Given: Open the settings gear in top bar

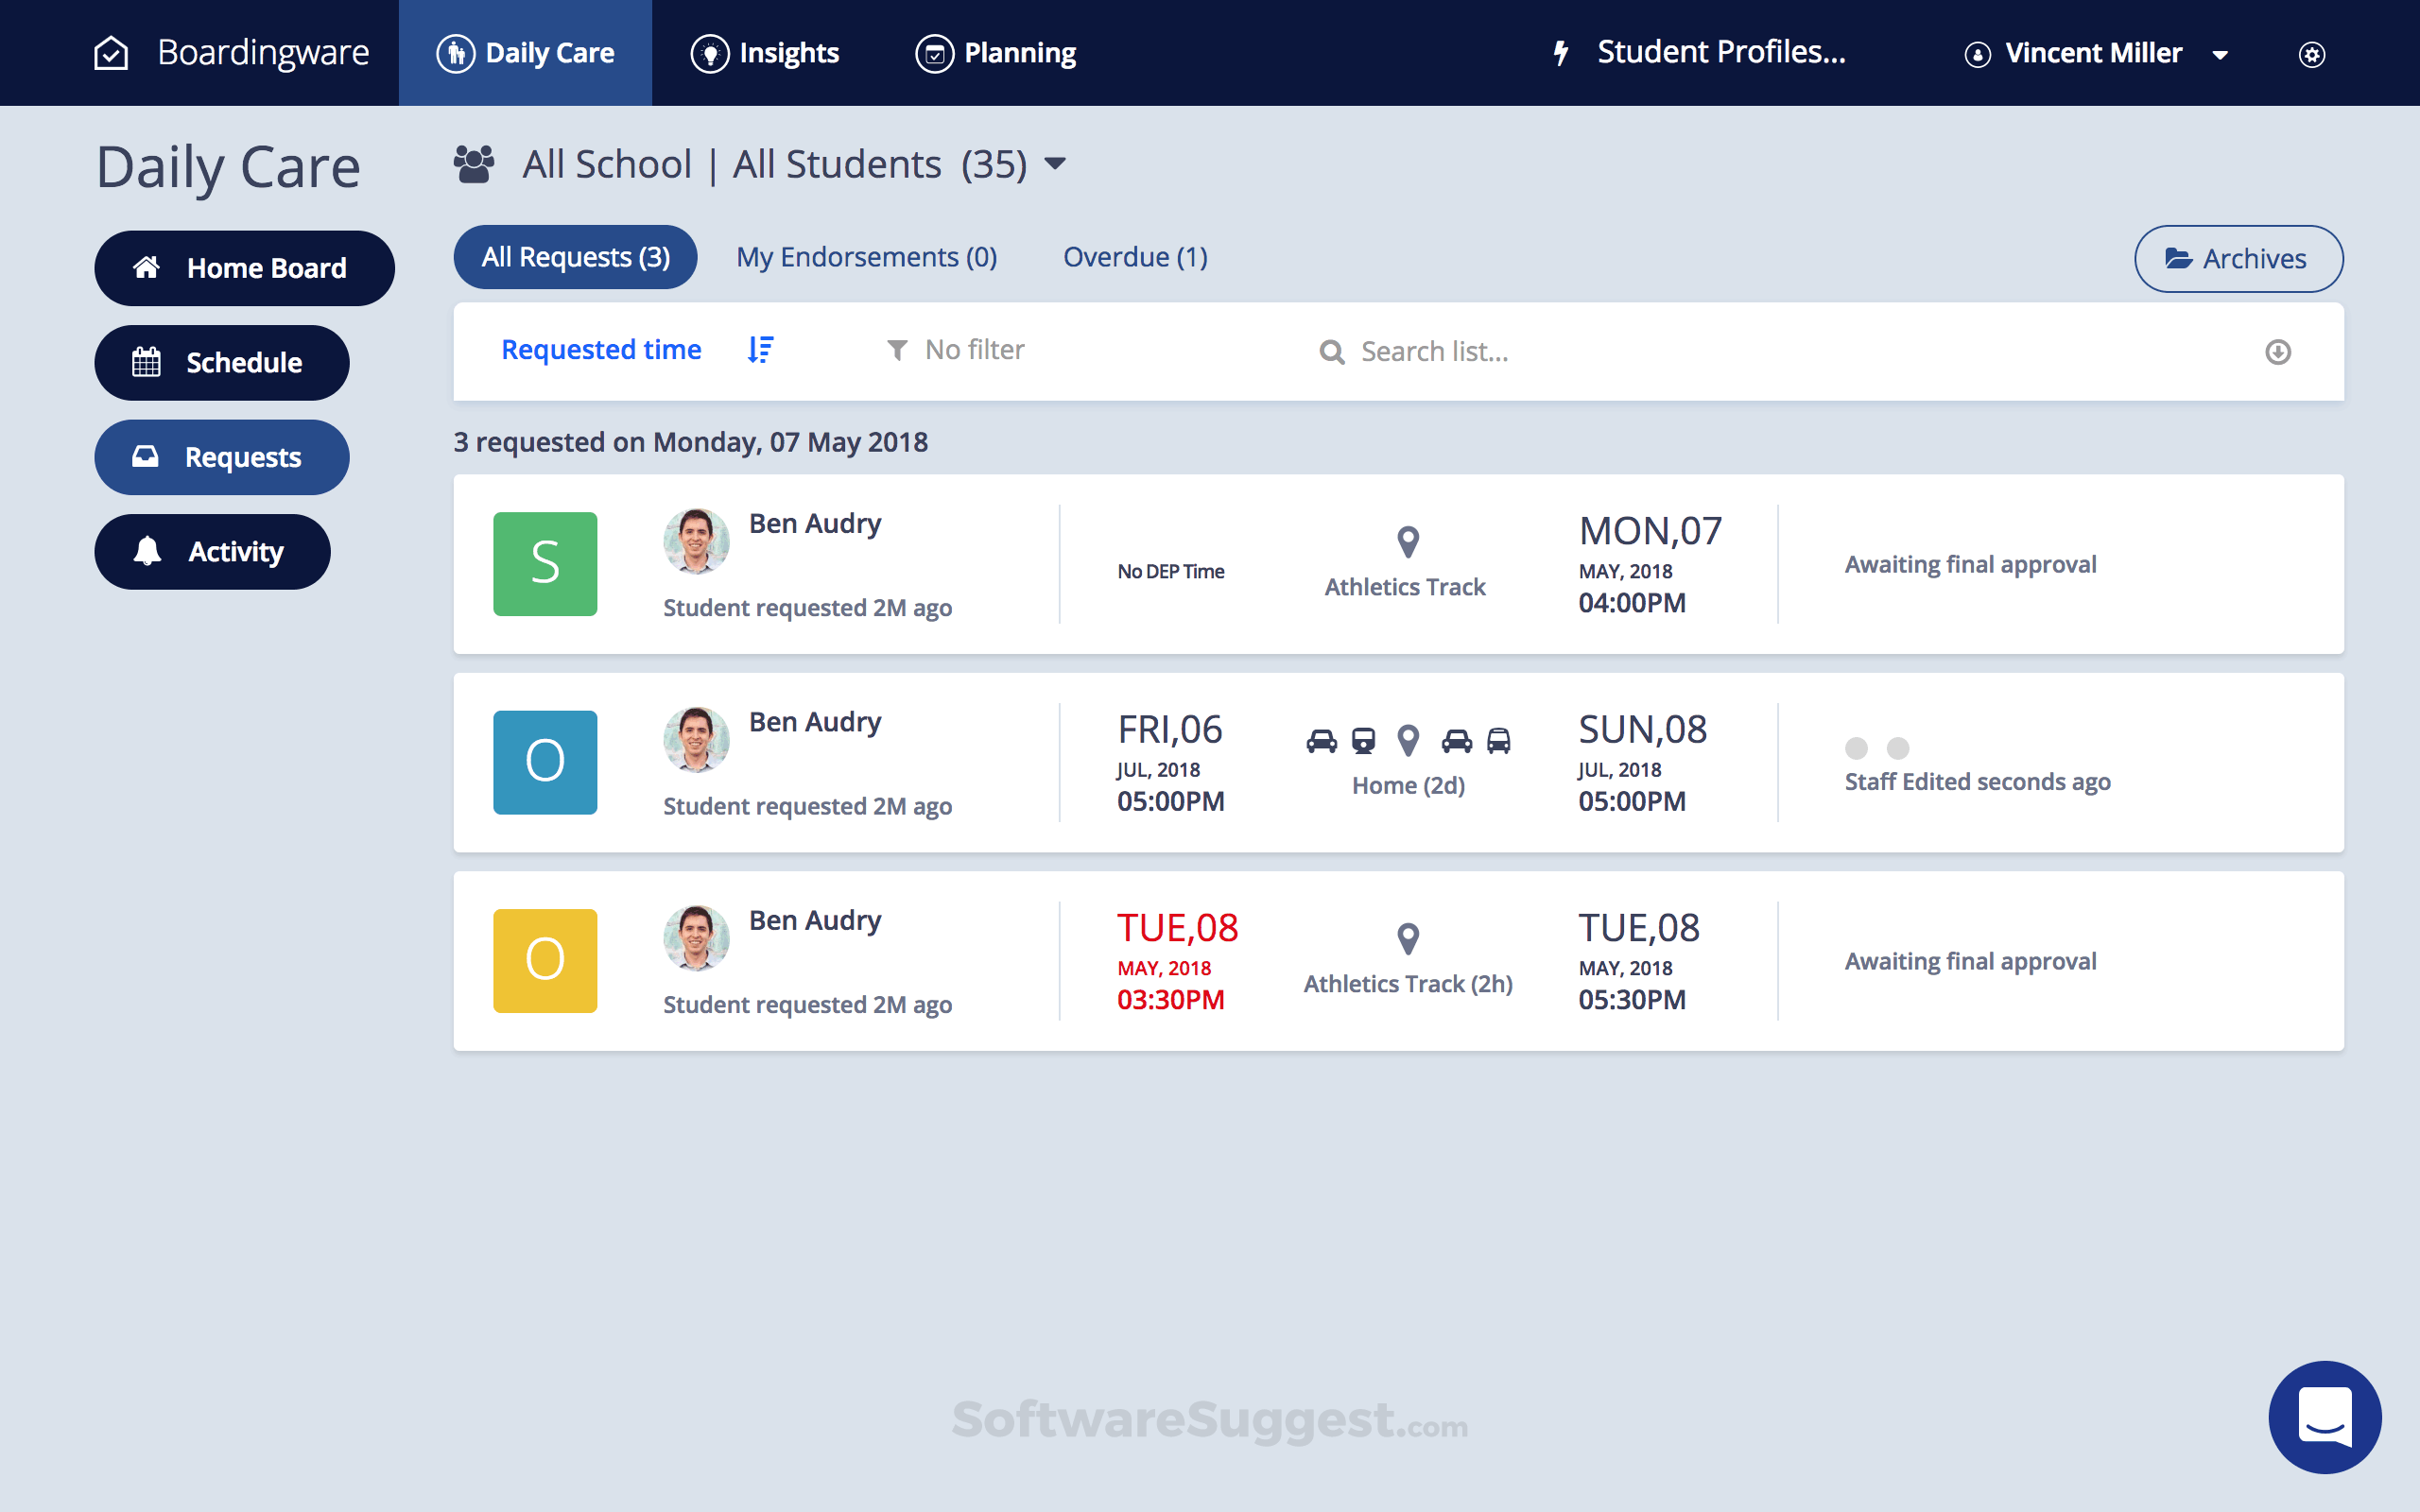Looking at the screenshot, I should 2311,54.
